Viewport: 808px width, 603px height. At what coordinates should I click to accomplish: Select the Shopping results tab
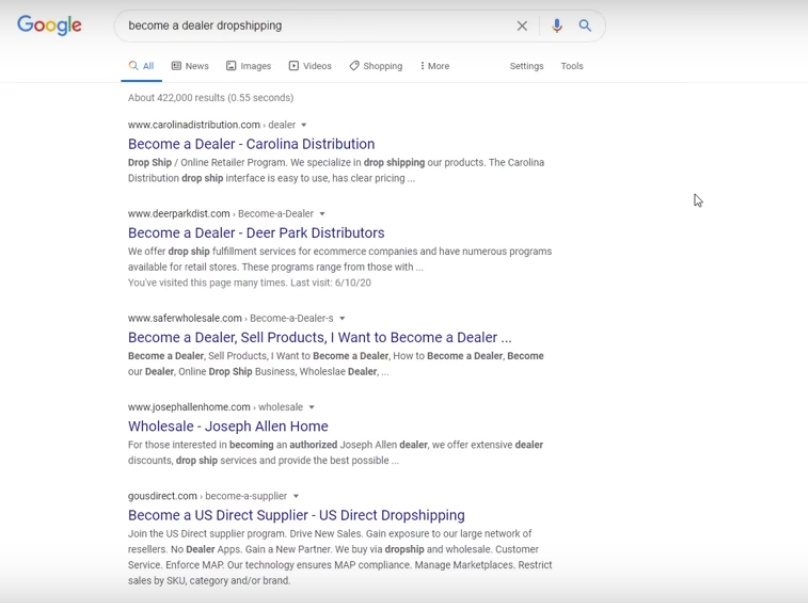pyautogui.click(x=376, y=66)
